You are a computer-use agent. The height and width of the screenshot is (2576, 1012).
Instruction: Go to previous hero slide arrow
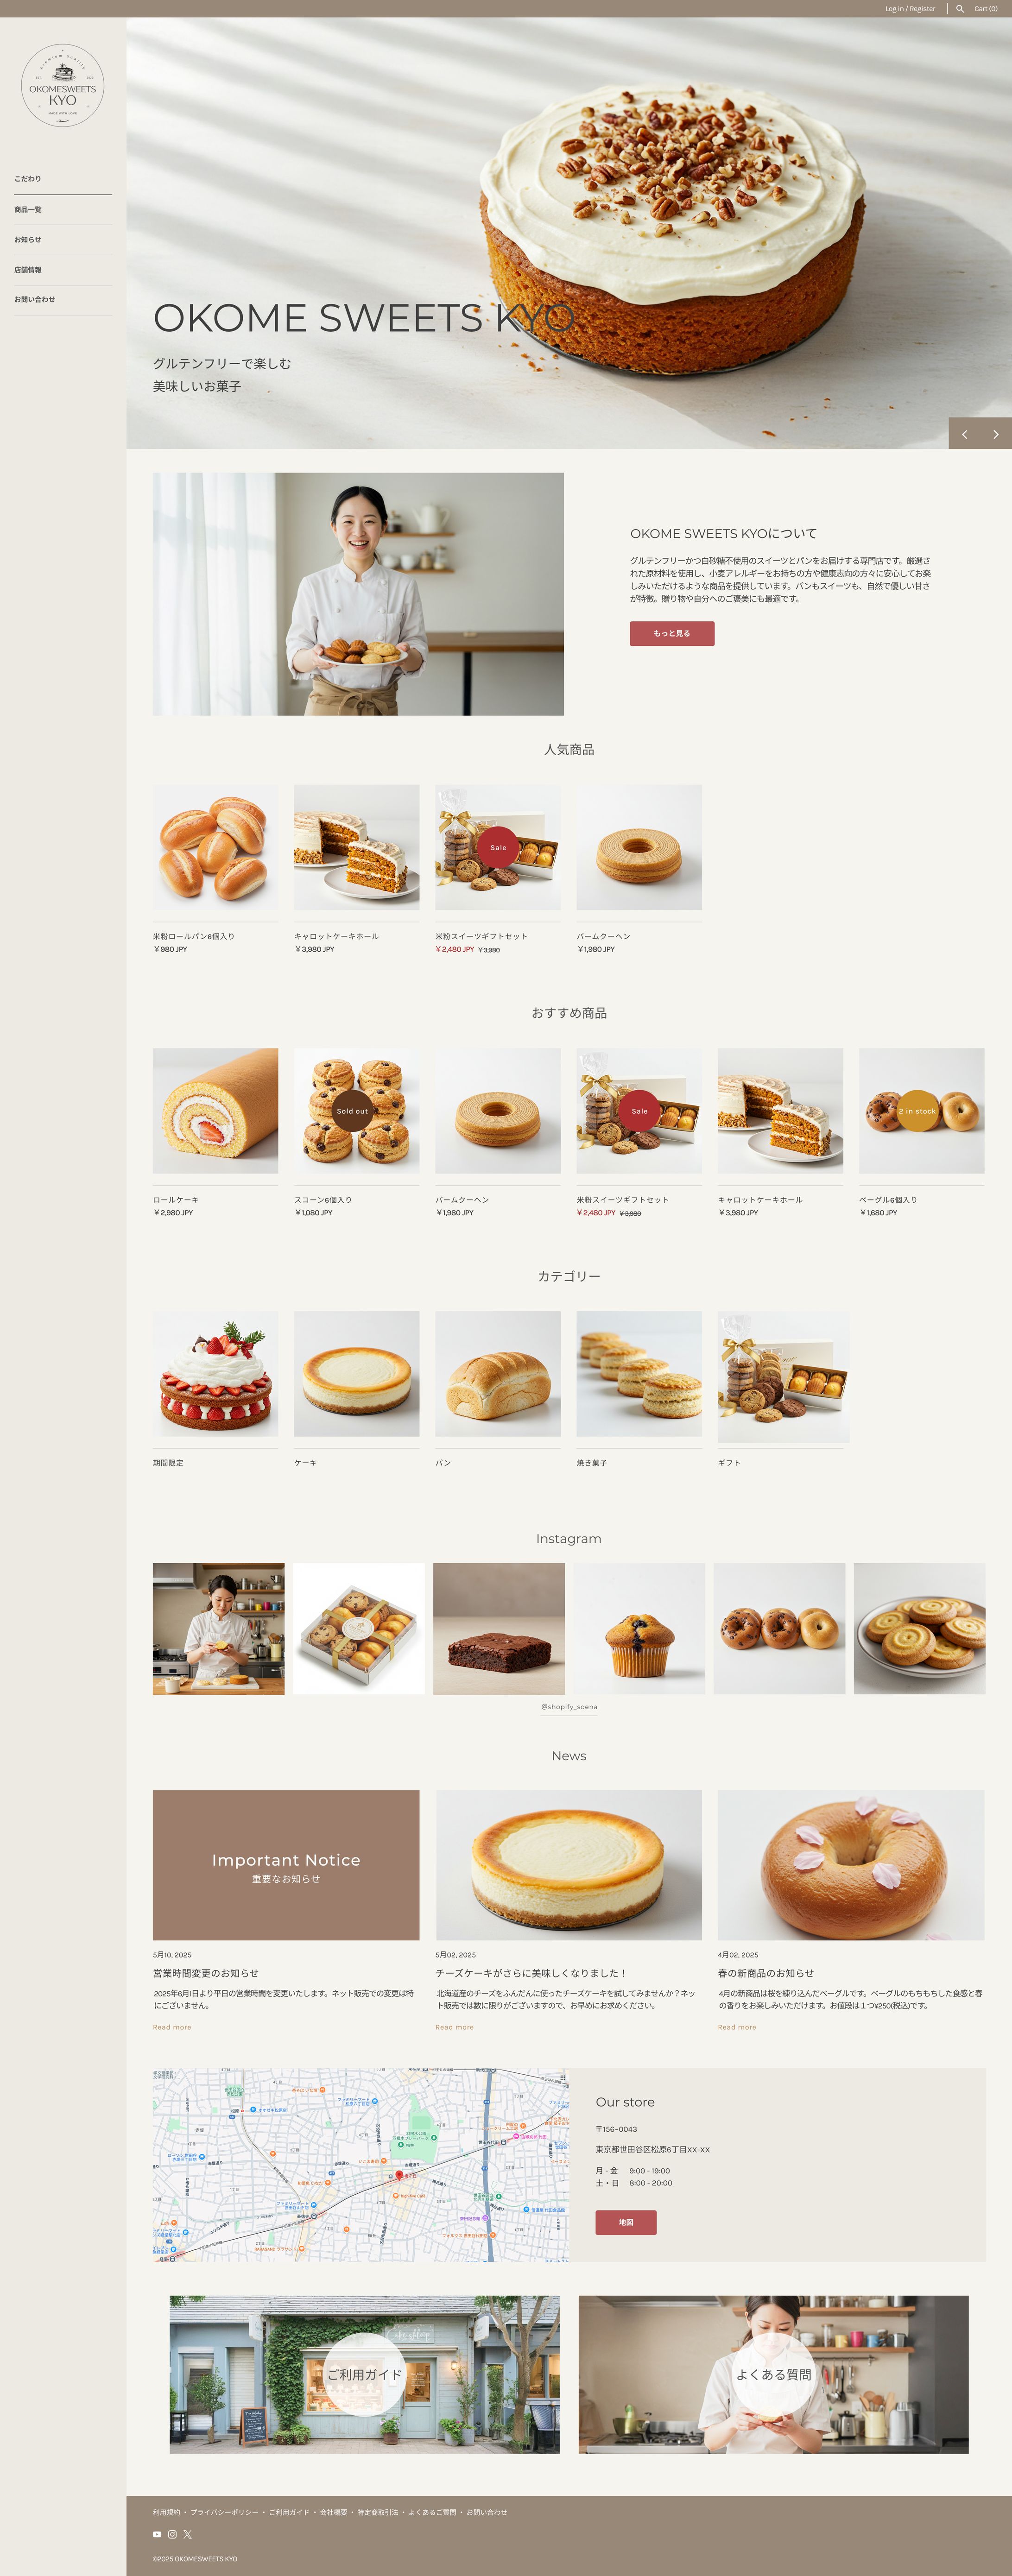click(x=964, y=434)
